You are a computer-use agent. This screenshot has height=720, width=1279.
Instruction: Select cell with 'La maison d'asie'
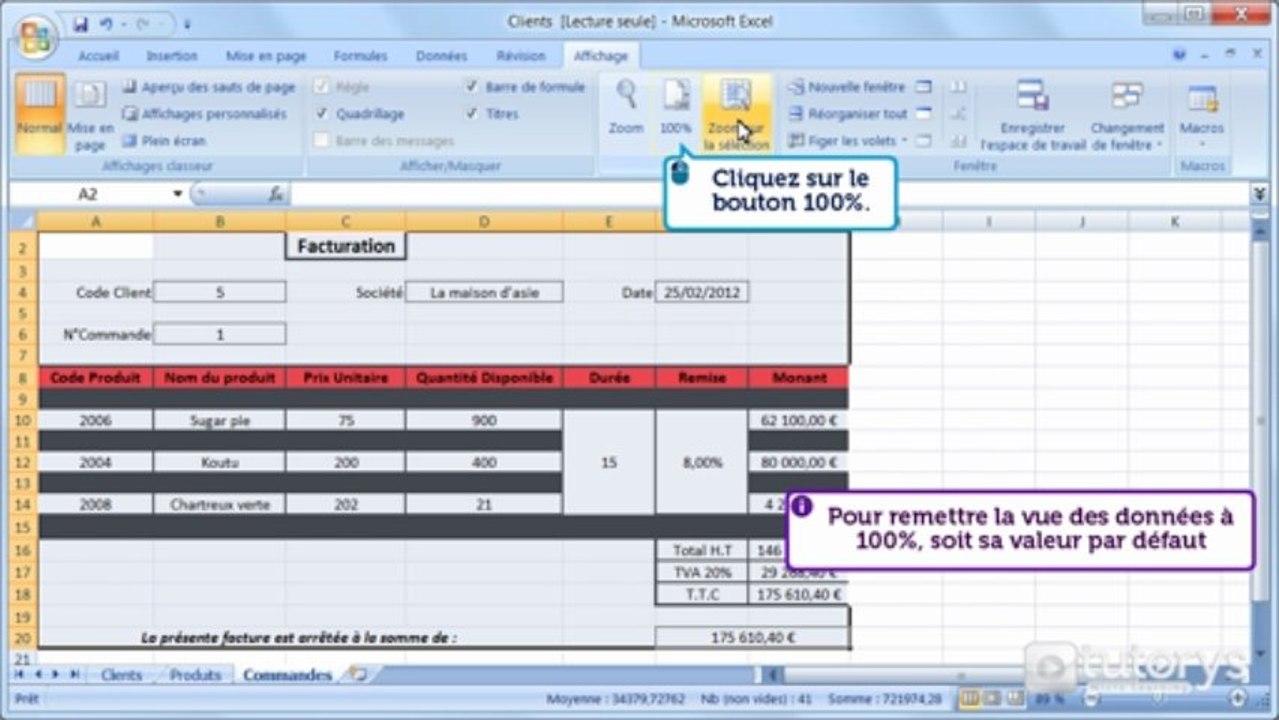pos(484,292)
